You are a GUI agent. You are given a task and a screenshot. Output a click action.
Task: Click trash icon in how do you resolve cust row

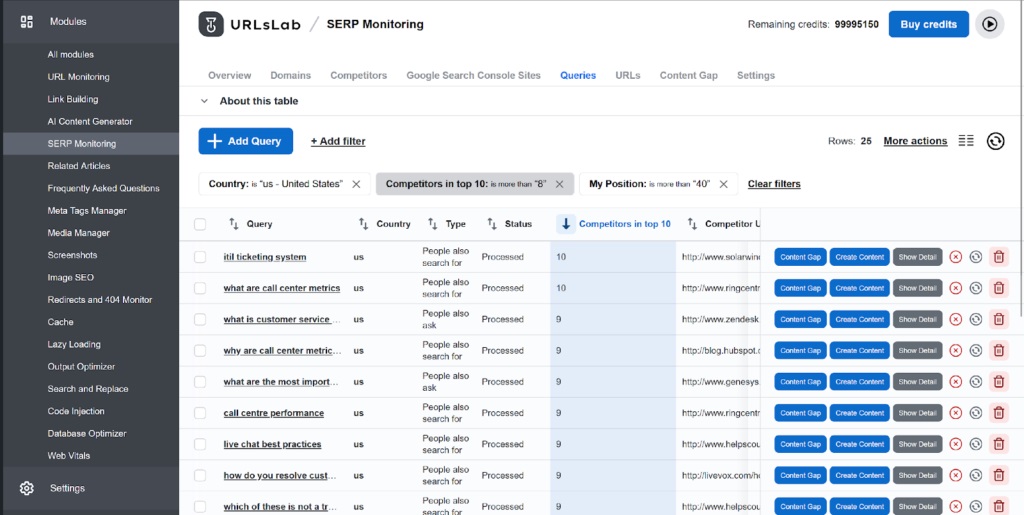coord(999,475)
